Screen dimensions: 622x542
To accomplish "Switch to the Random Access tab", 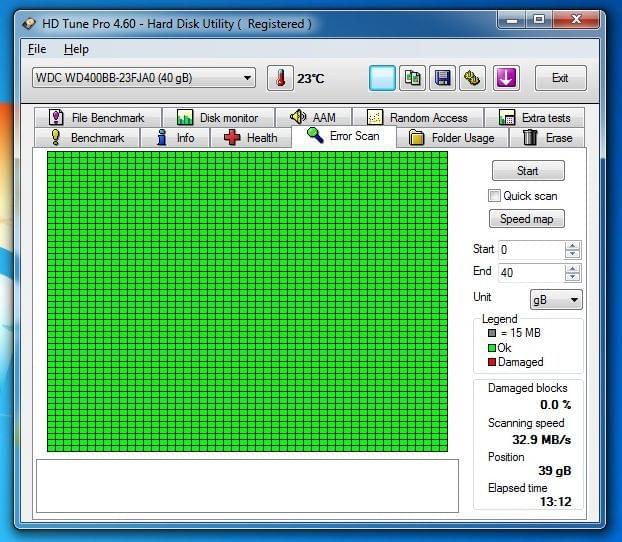I will (x=418, y=117).
